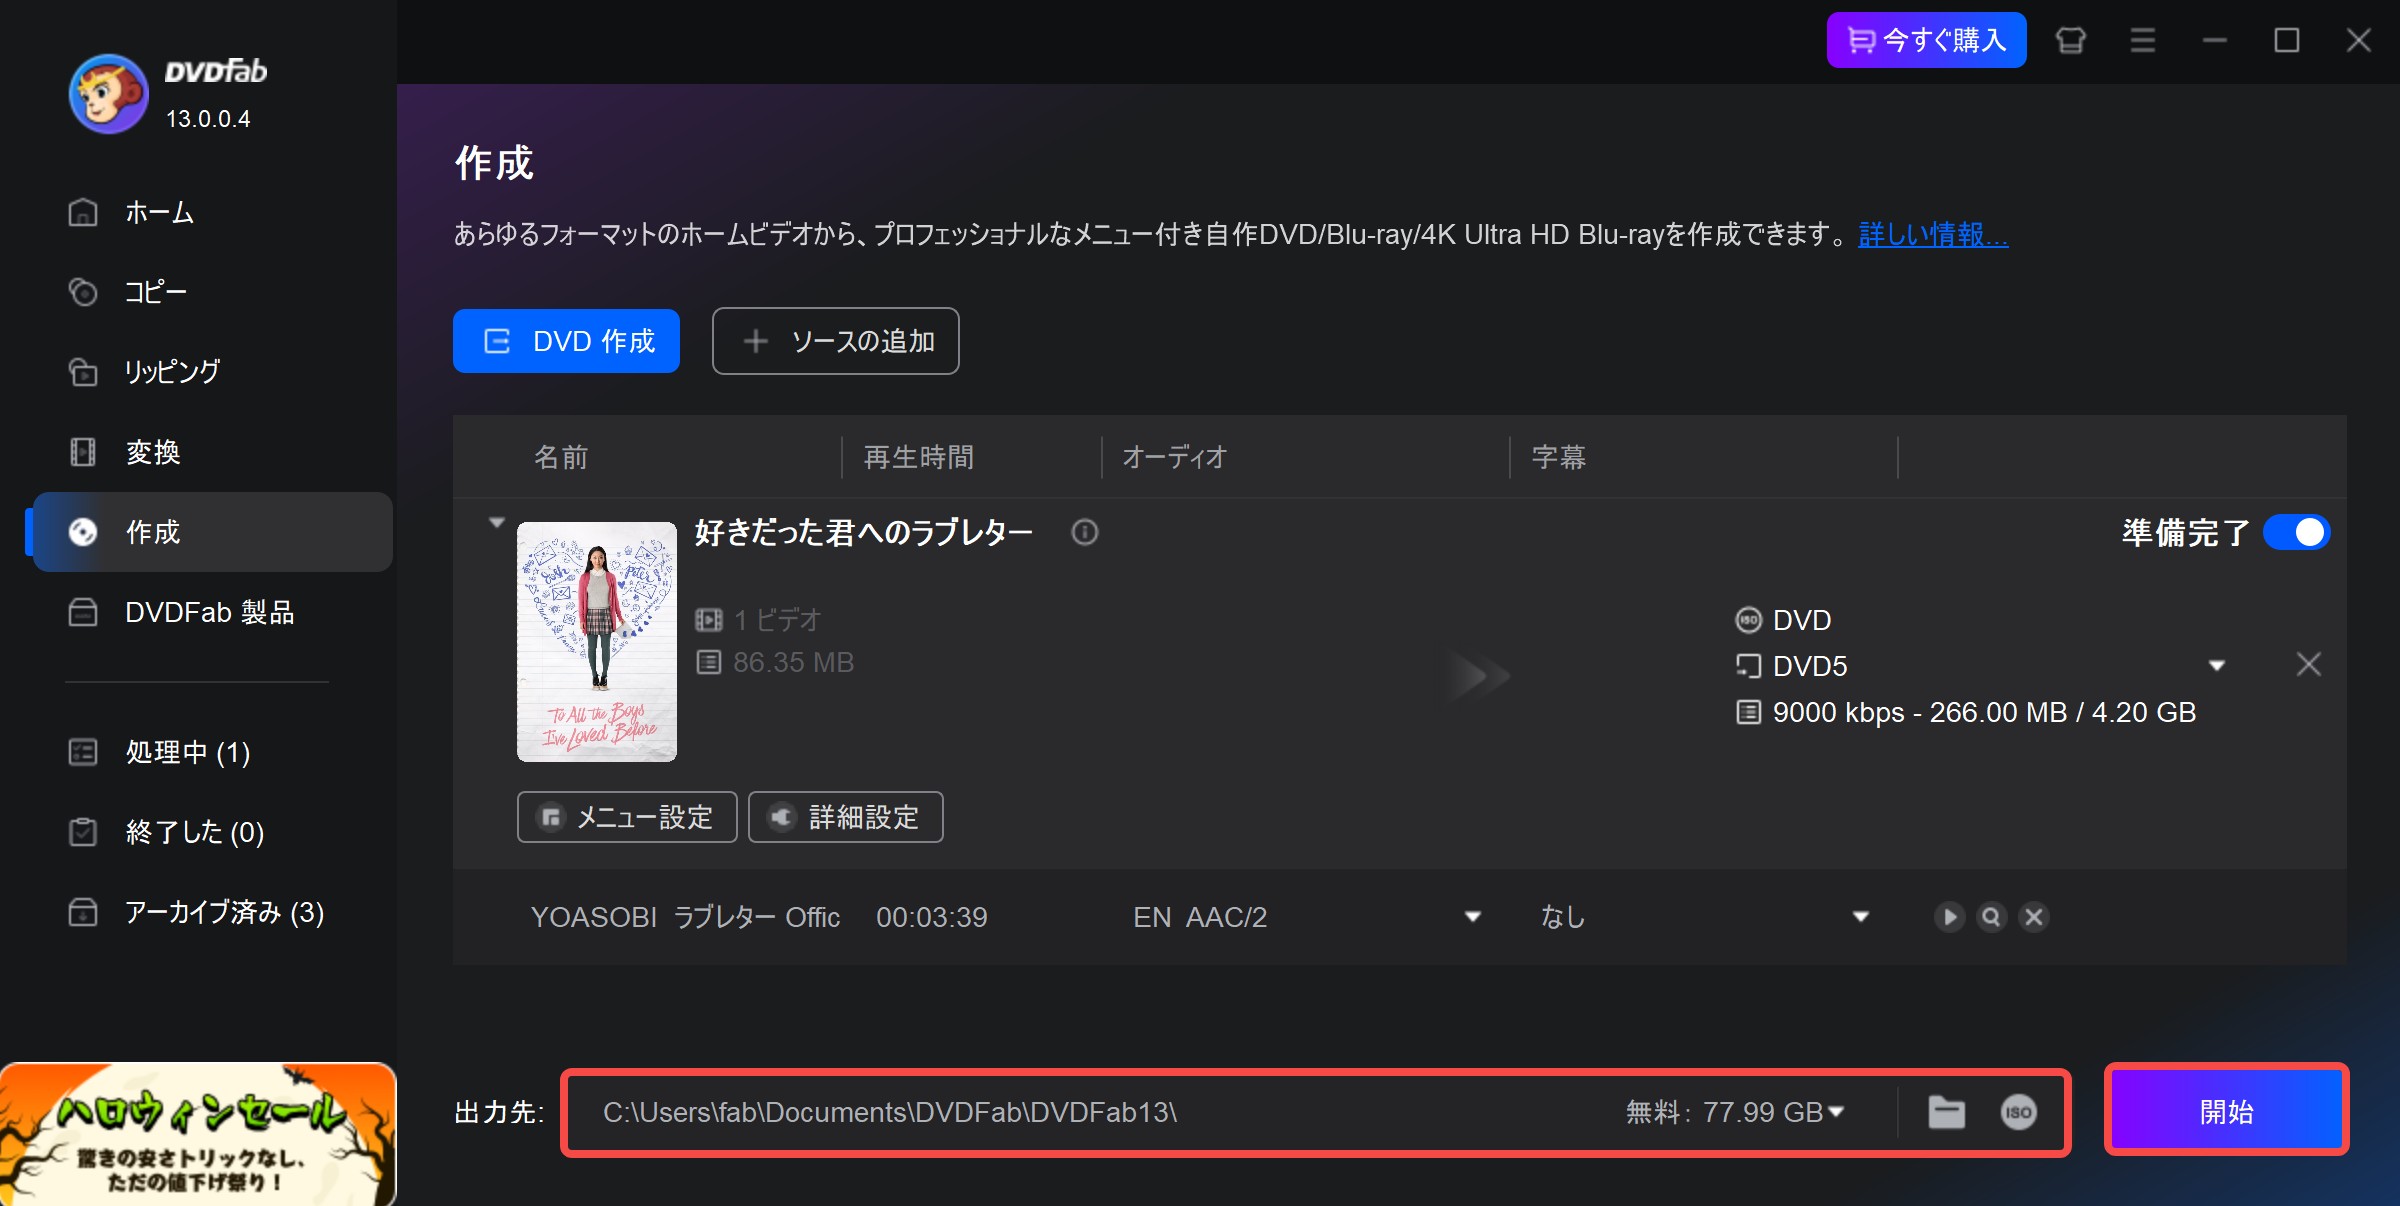Image resolution: width=2400 pixels, height=1206 pixels.
Task: Open the 詳しい情報 link
Action: click(1932, 235)
